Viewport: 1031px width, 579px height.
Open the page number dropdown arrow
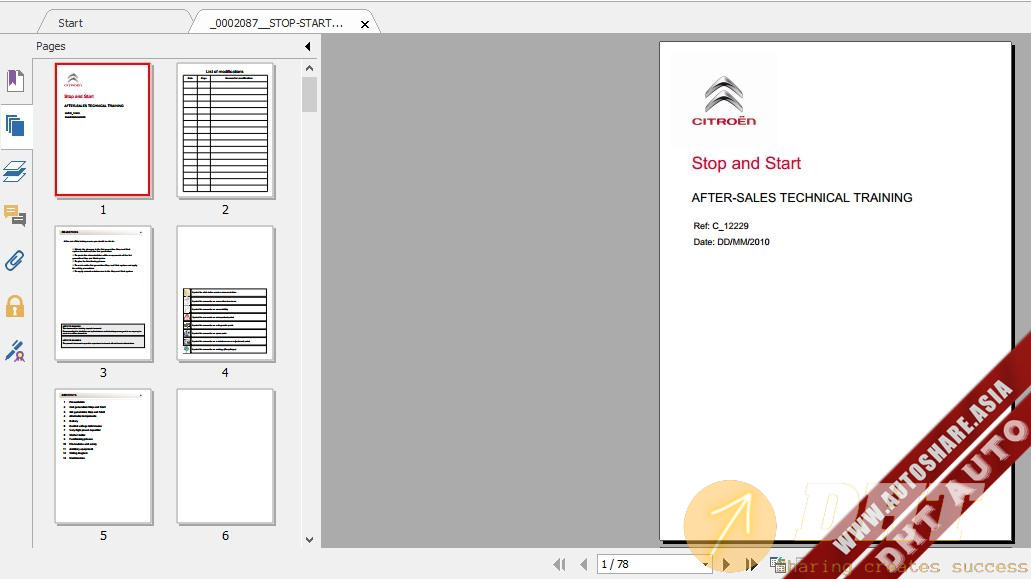point(706,565)
